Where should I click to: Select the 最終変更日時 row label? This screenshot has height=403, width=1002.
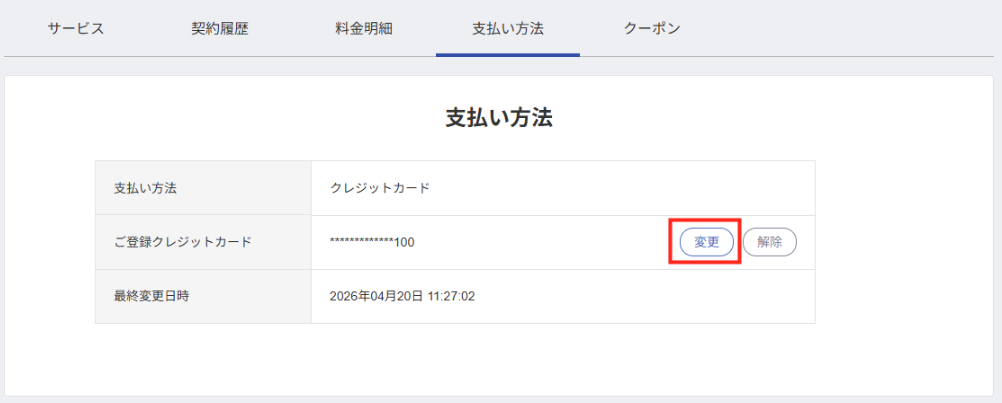[x=151, y=296]
